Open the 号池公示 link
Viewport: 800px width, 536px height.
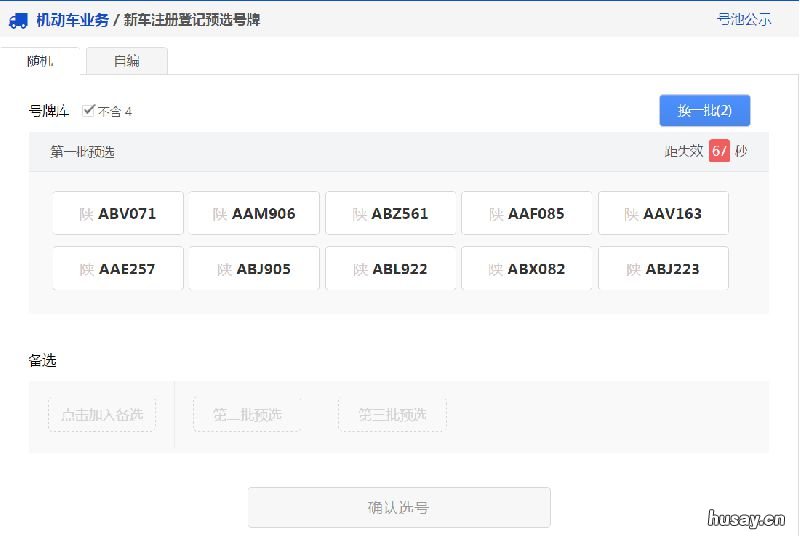[744, 19]
